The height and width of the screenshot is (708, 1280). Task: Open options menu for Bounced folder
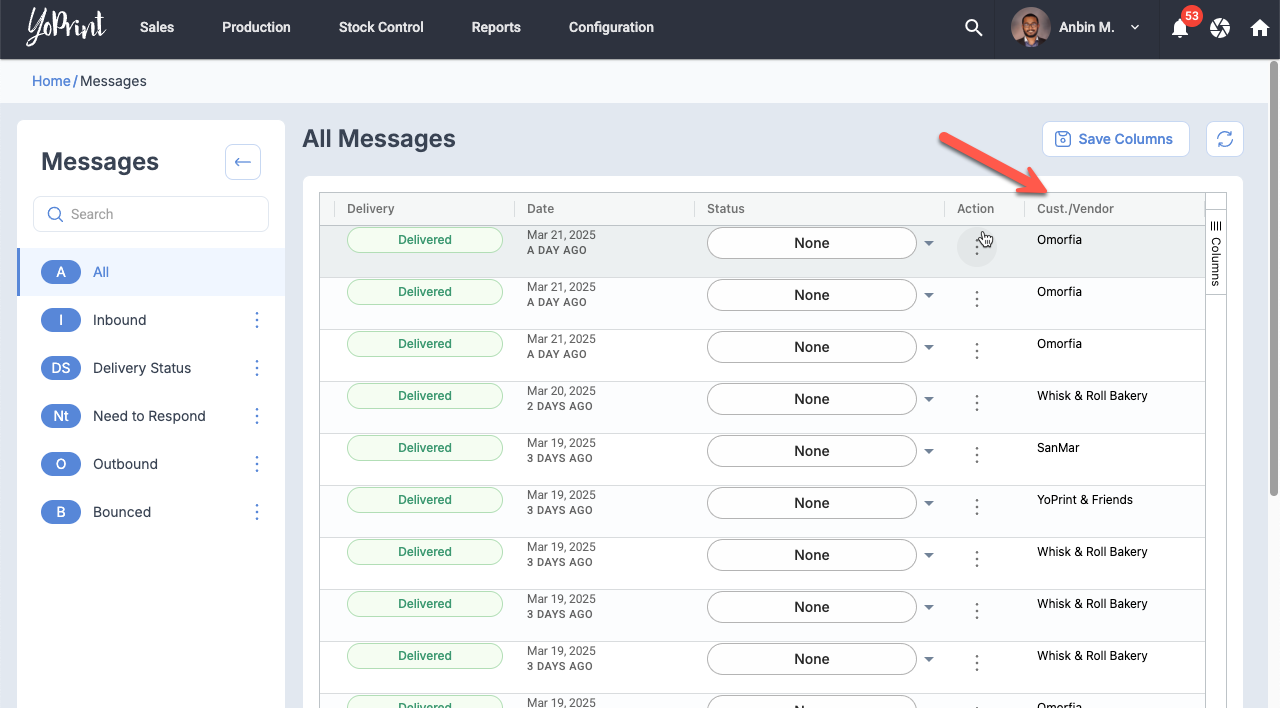(x=257, y=512)
